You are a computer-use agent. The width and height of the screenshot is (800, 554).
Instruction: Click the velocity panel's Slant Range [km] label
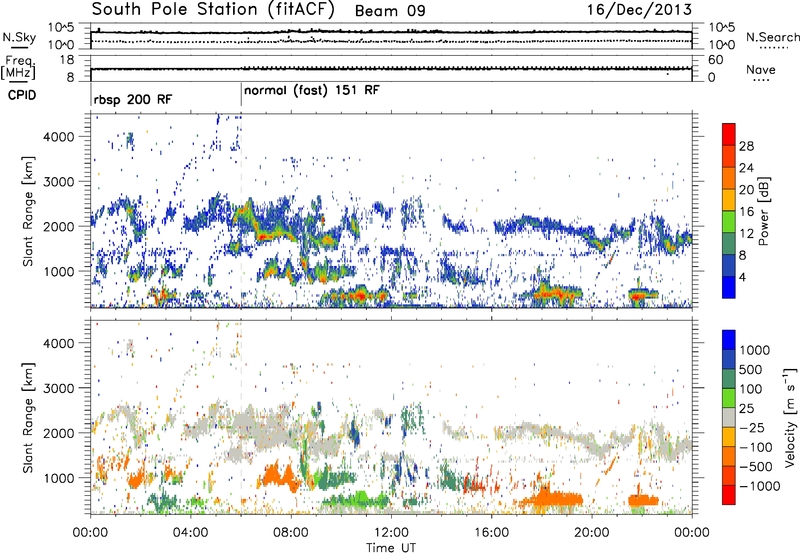coord(28,417)
